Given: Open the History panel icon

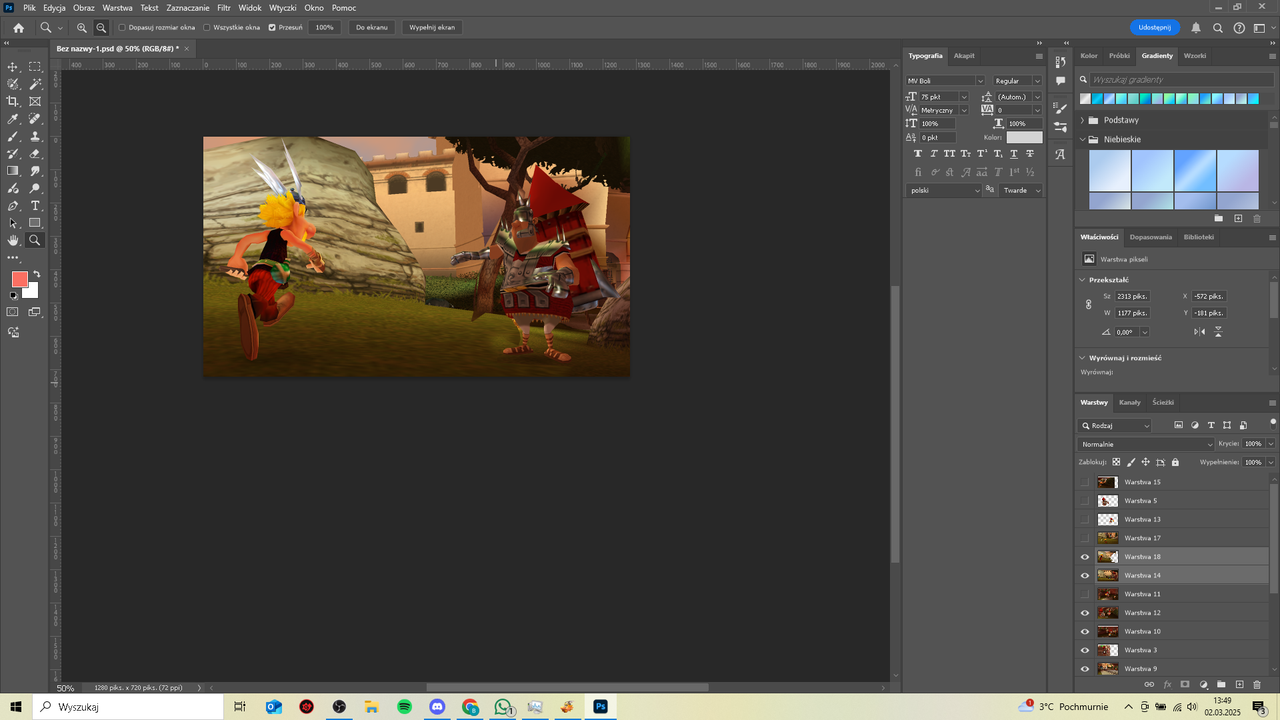Looking at the screenshot, I should 1061,62.
